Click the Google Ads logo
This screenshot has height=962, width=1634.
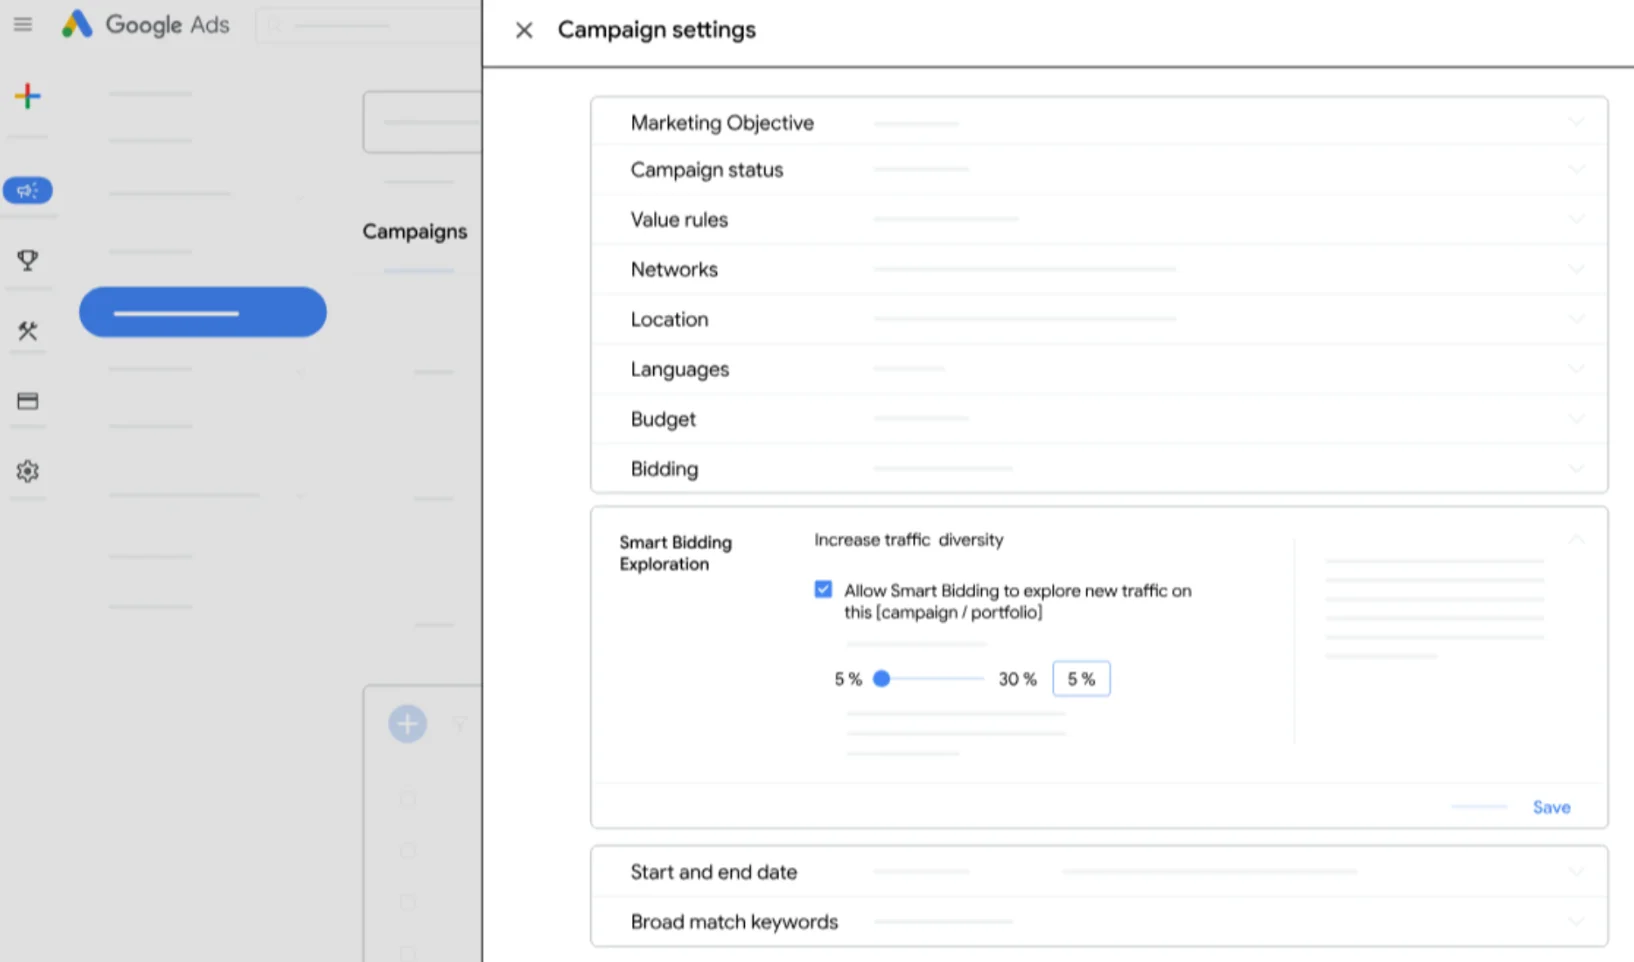[146, 25]
